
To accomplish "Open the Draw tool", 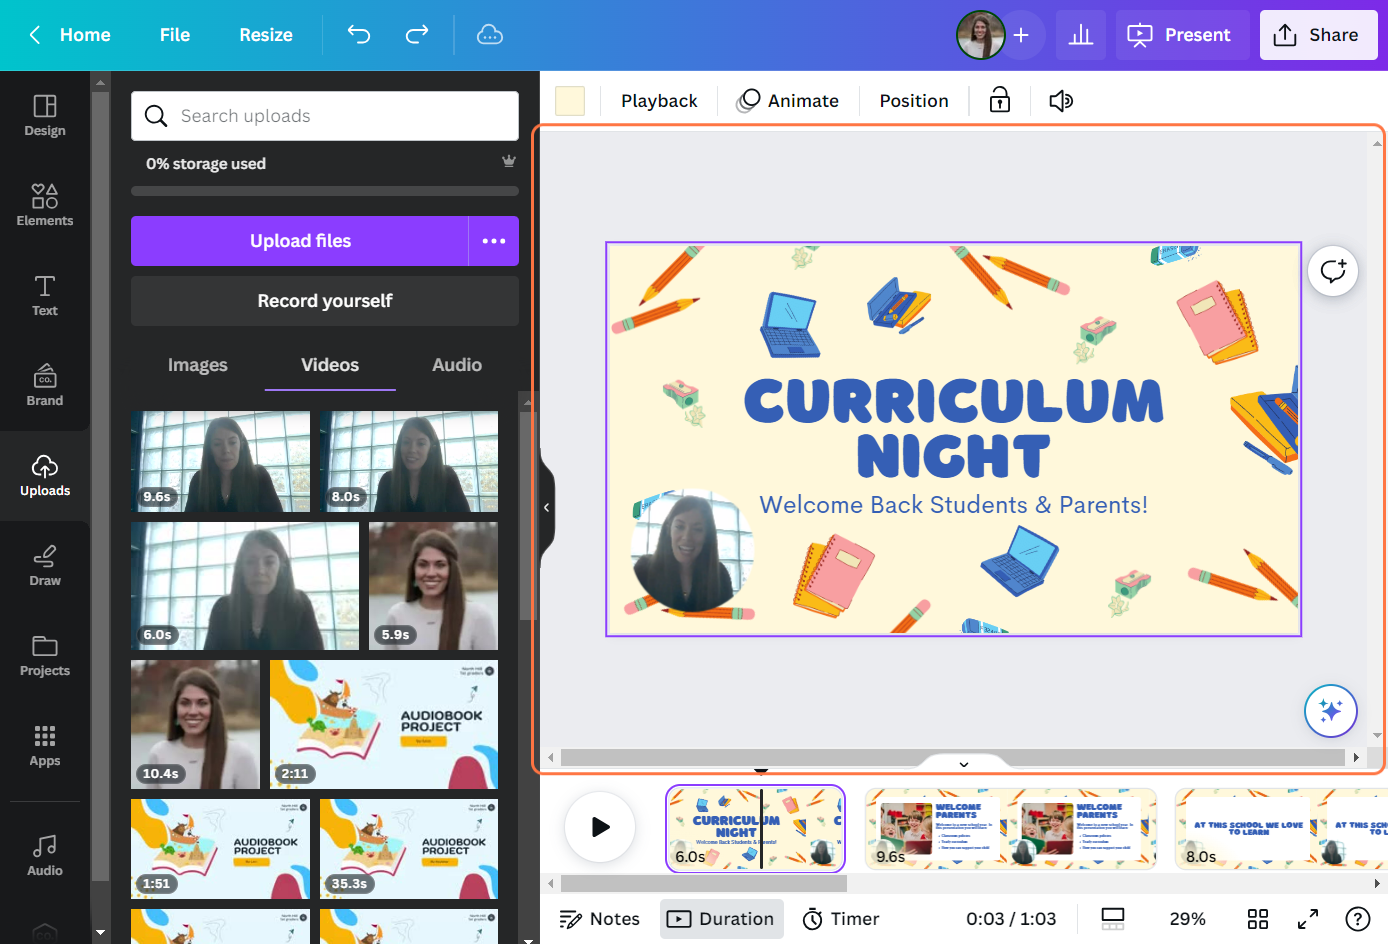I will point(45,566).
